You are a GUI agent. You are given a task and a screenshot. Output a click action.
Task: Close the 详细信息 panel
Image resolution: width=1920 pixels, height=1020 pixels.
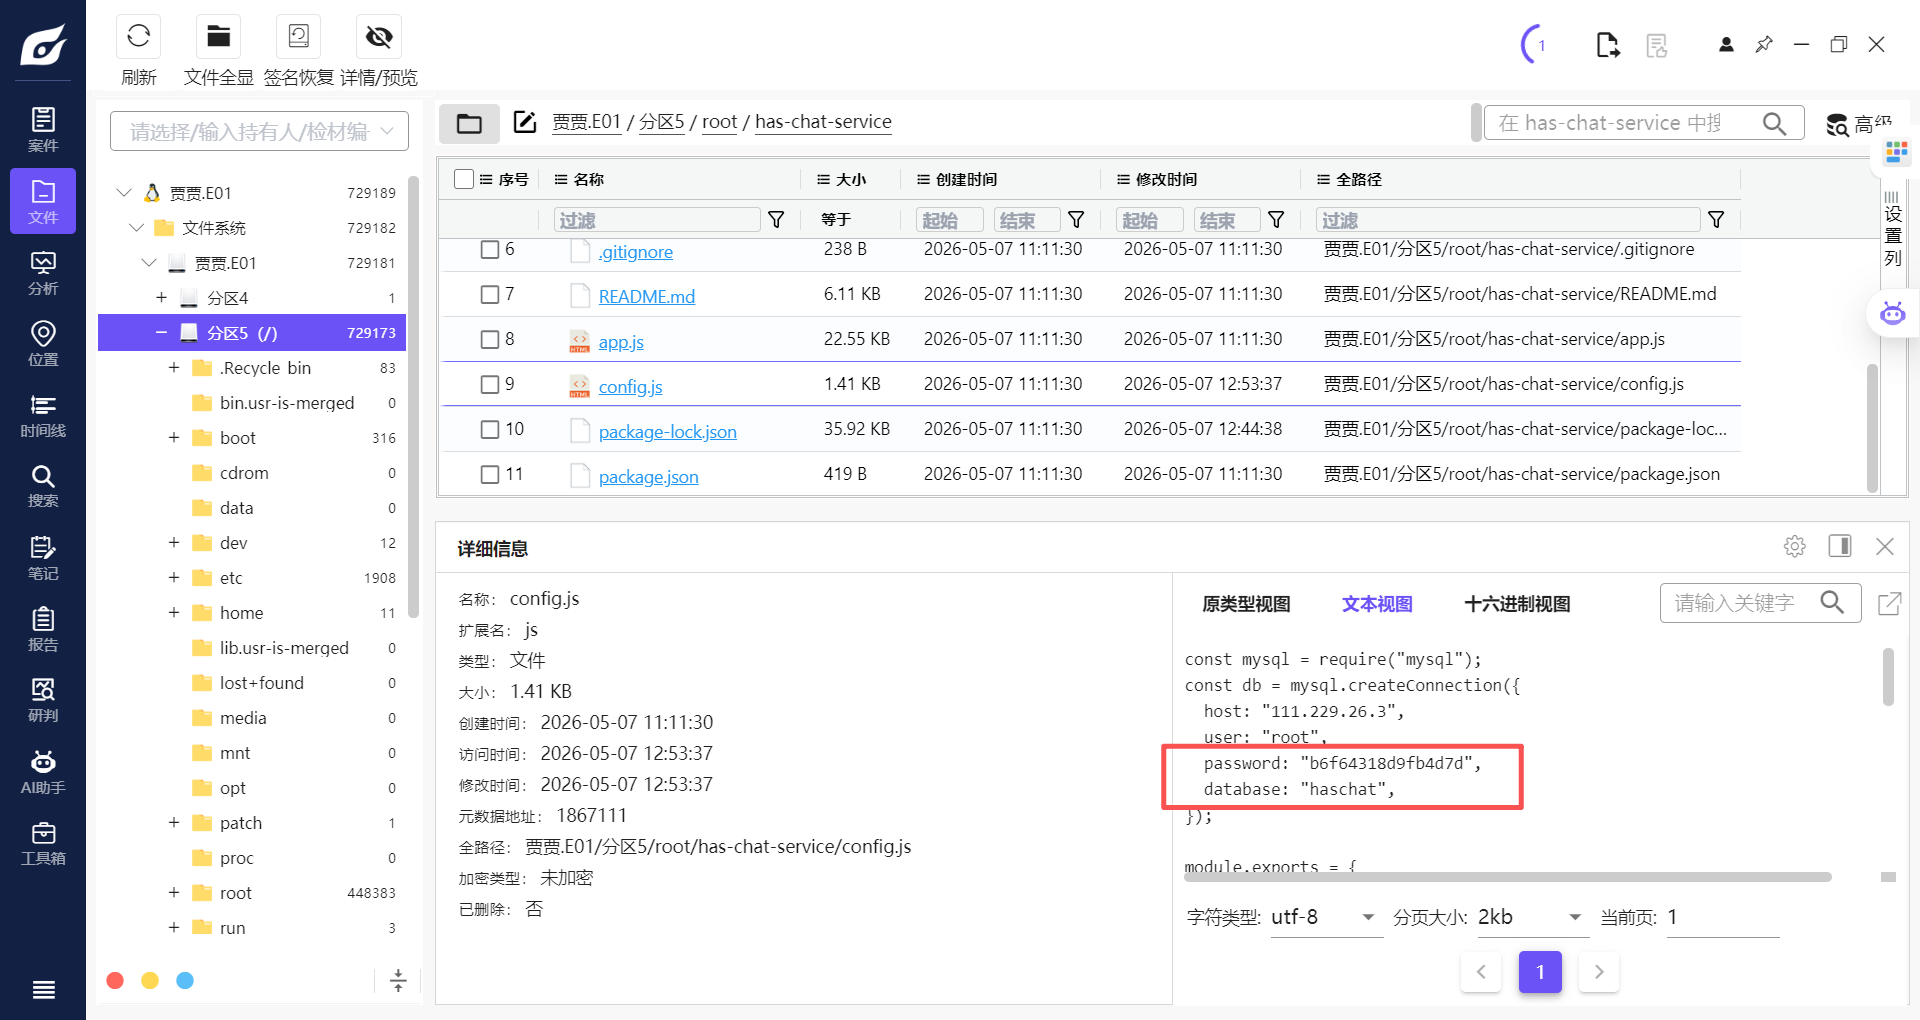click(1885, 546)
